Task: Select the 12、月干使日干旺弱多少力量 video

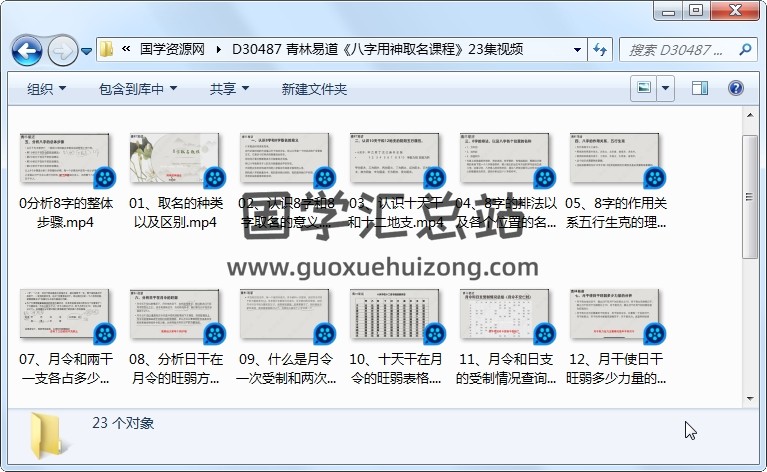Action: pos(614,337)
